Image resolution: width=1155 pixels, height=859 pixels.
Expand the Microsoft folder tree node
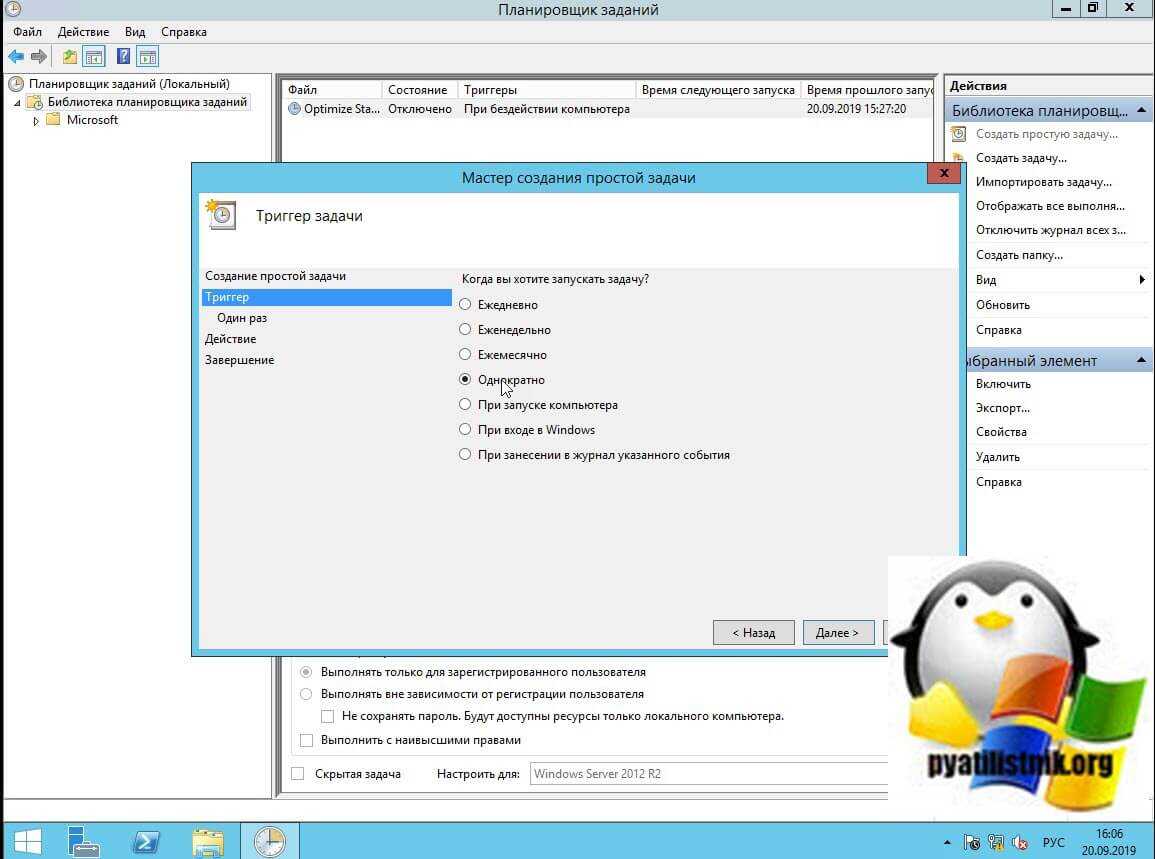(37, 121)
